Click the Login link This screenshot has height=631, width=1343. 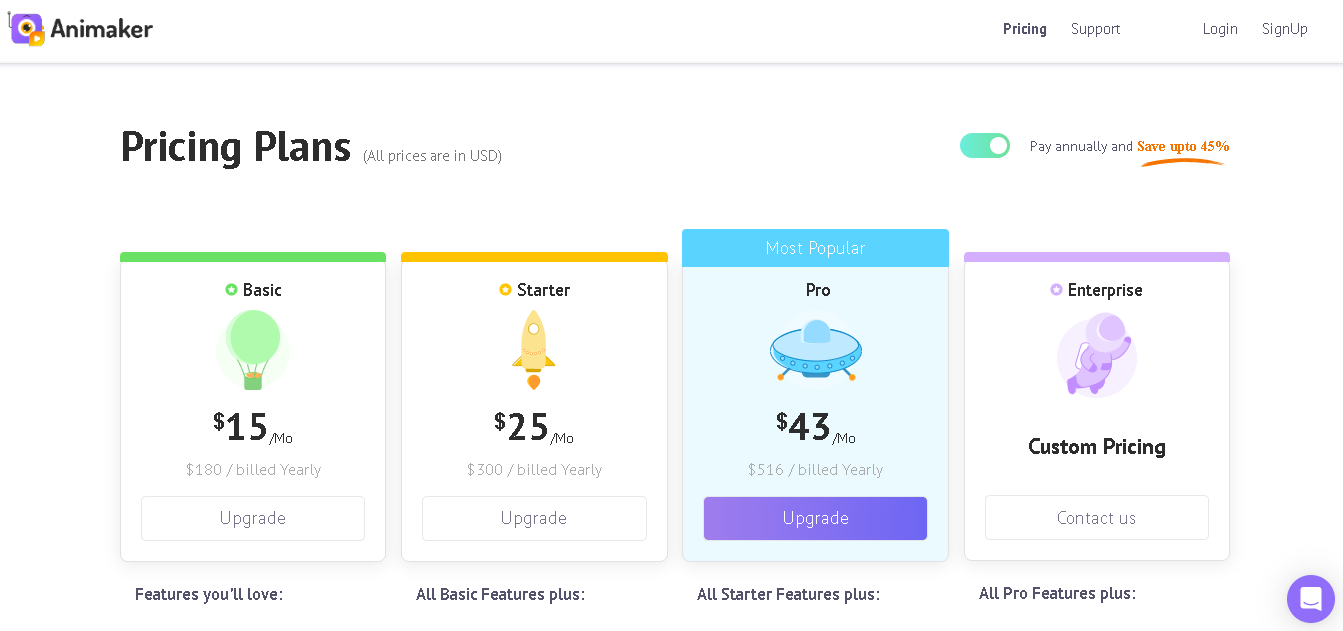tap(1220, 29)
